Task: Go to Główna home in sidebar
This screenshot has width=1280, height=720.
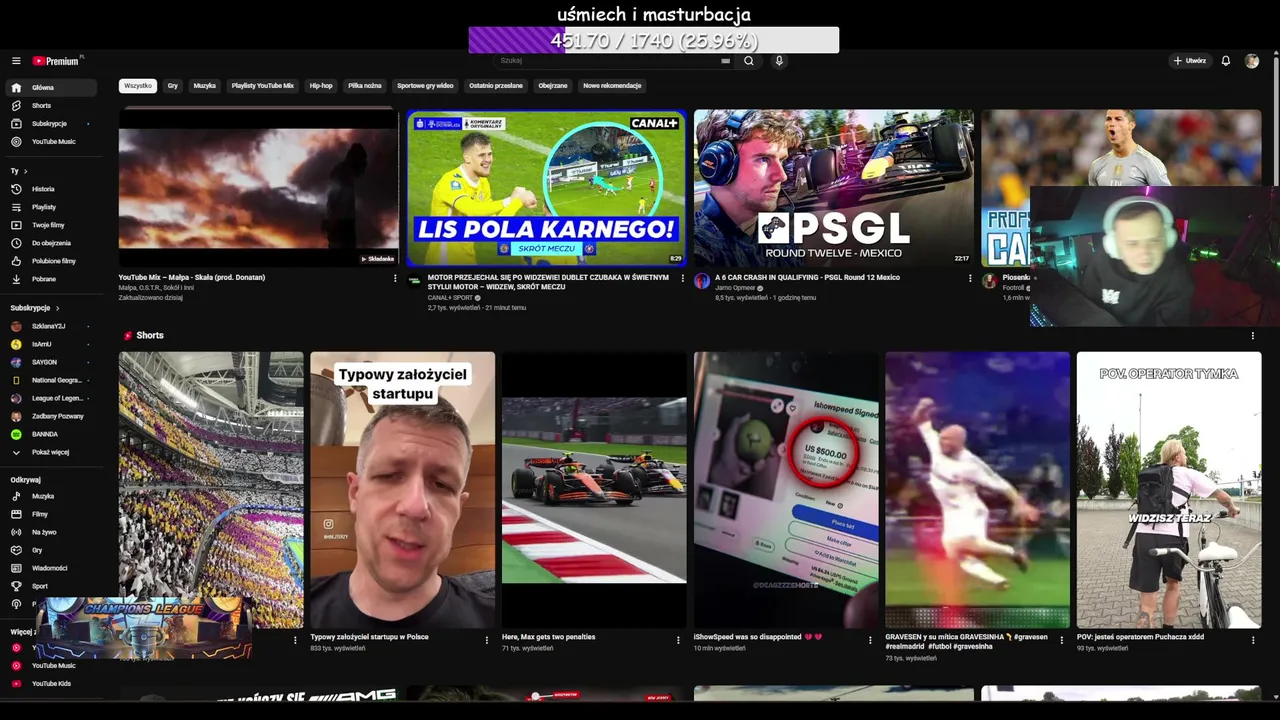Action: pos(53,87)
